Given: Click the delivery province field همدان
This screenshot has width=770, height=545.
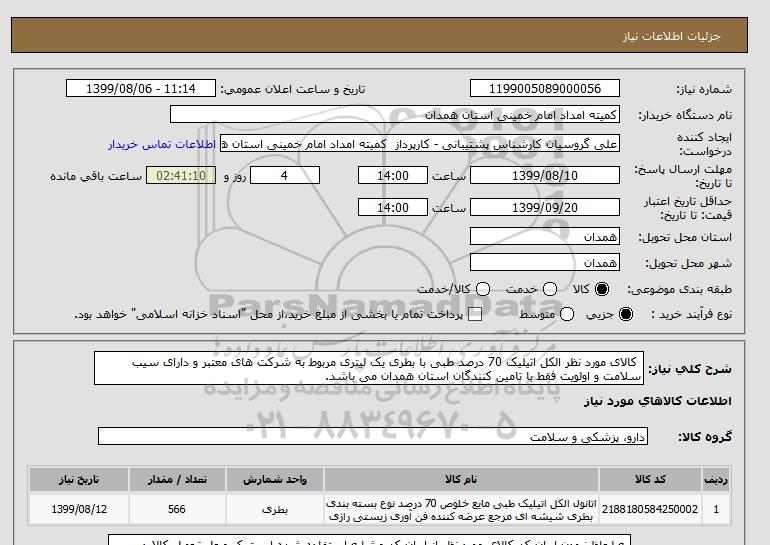Looking at the screenshot, I should click(545, 237).
